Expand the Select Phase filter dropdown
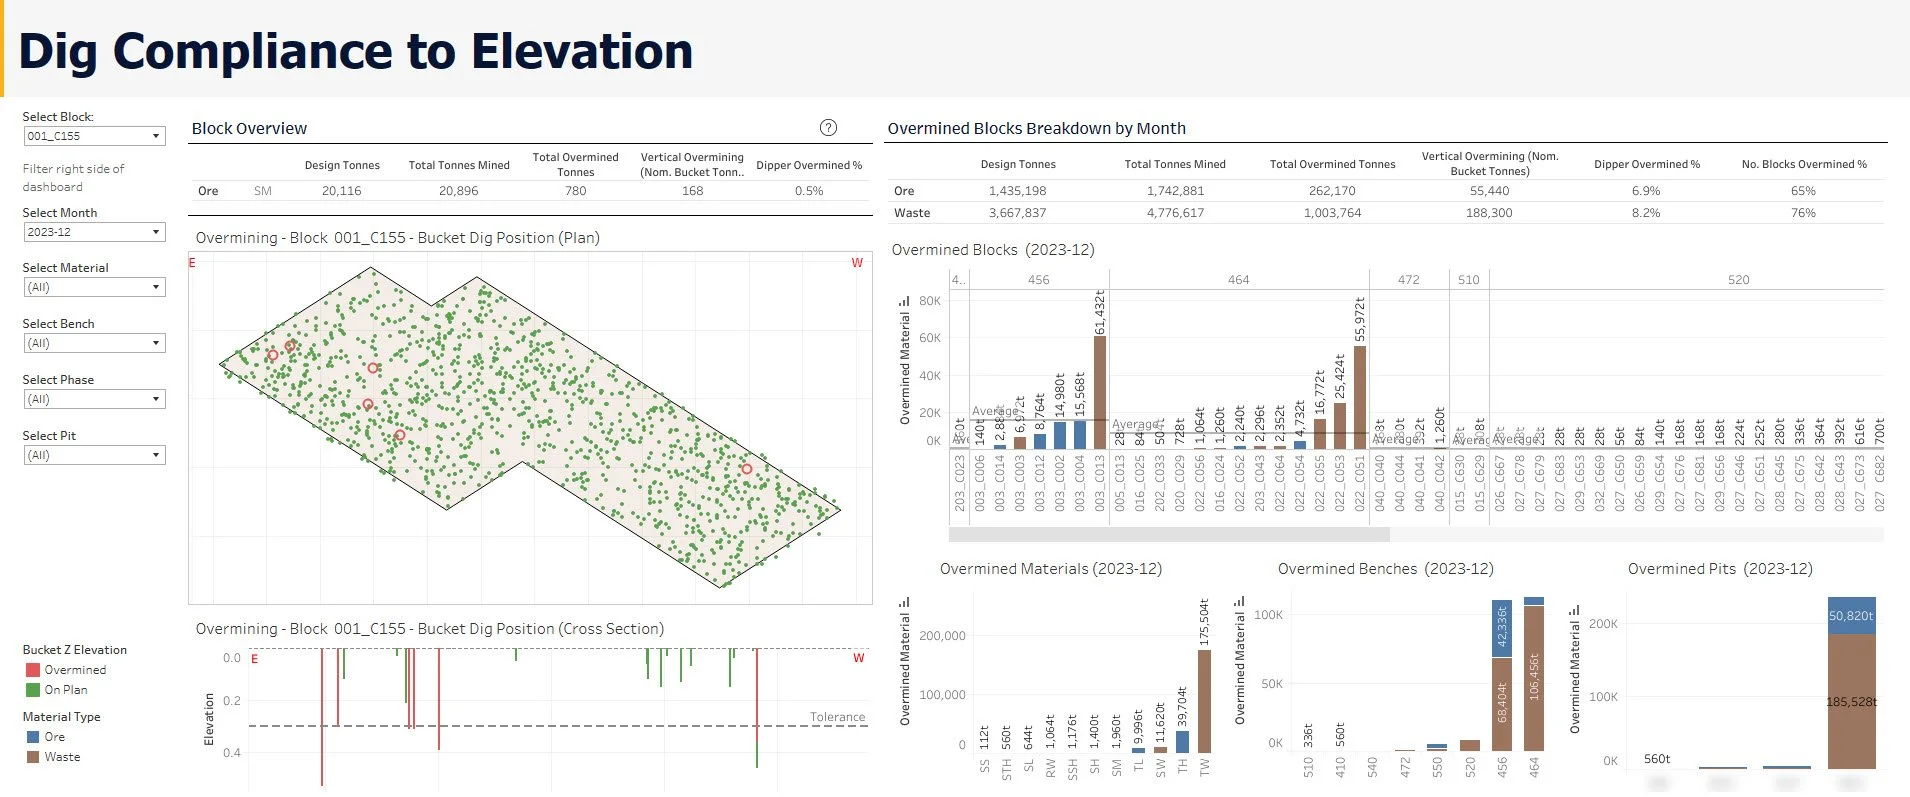 (94, 399)
